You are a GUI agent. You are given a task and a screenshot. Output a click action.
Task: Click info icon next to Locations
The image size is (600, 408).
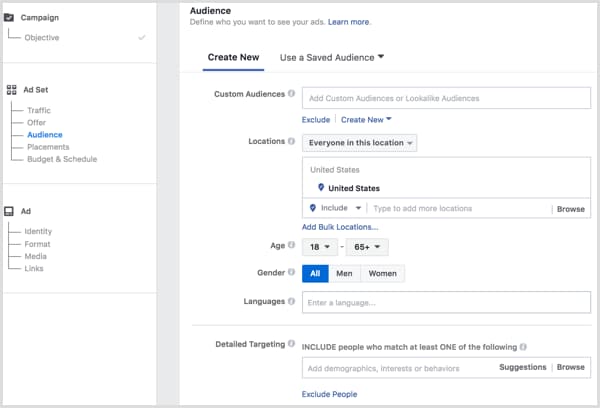coord(292,142)
